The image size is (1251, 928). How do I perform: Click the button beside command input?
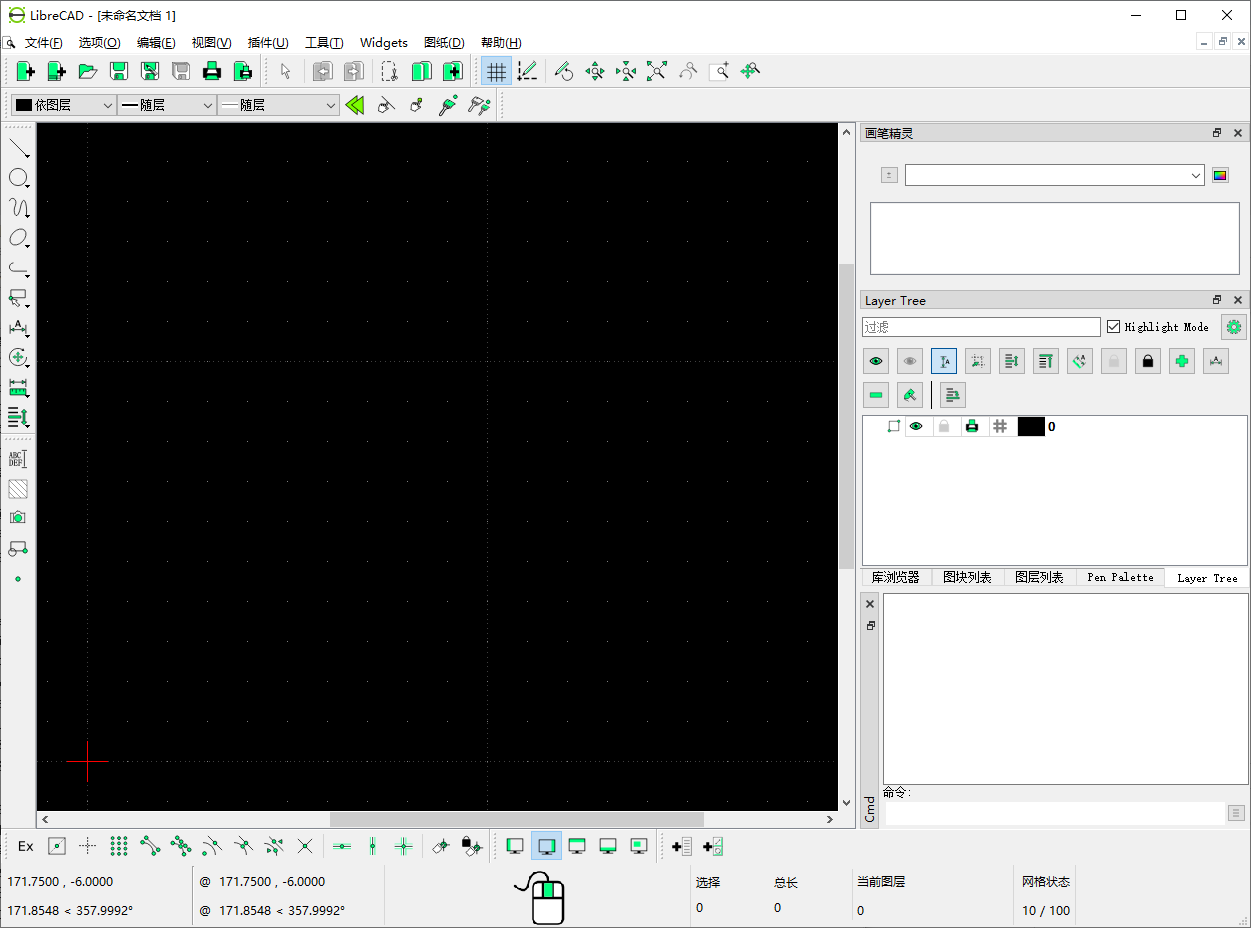[1237, 813]
